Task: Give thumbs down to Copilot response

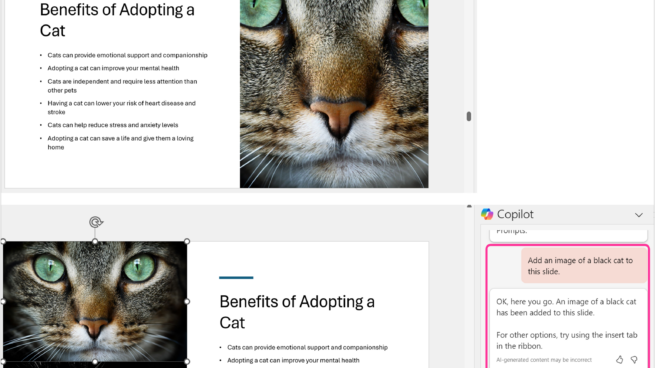Action: click(634, 359)
